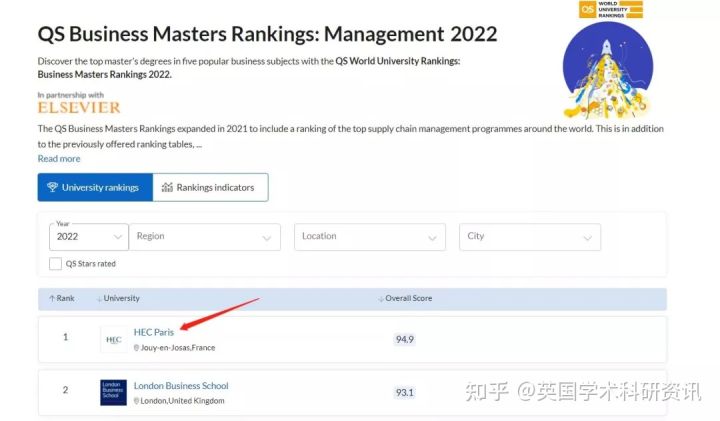720x421 pixels.
Task: Sort by the Overall Score column arrow
Action: (x=381, y=298)
